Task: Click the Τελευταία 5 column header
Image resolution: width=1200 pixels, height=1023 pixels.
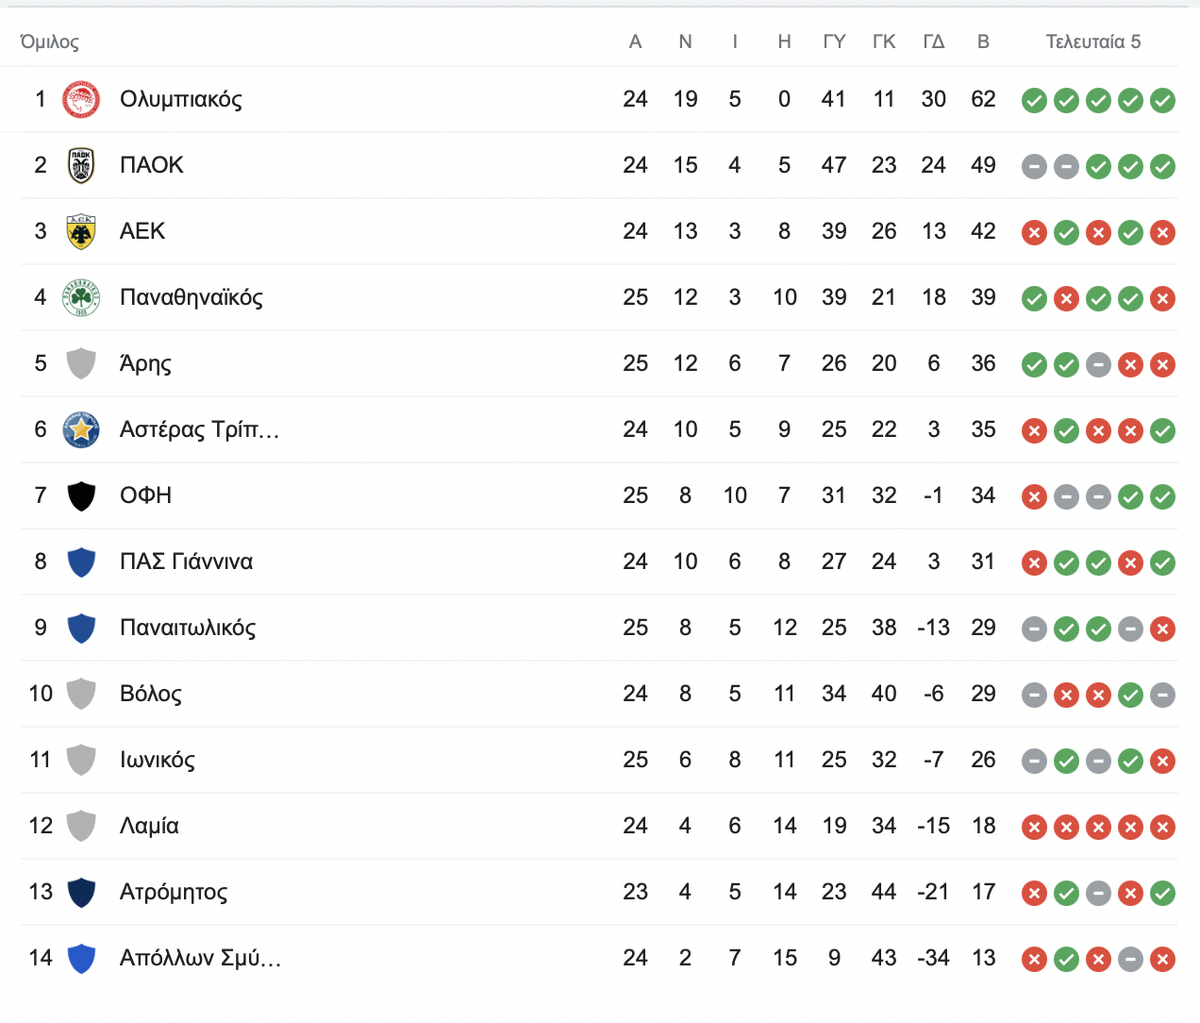Action: [1093, 41]
